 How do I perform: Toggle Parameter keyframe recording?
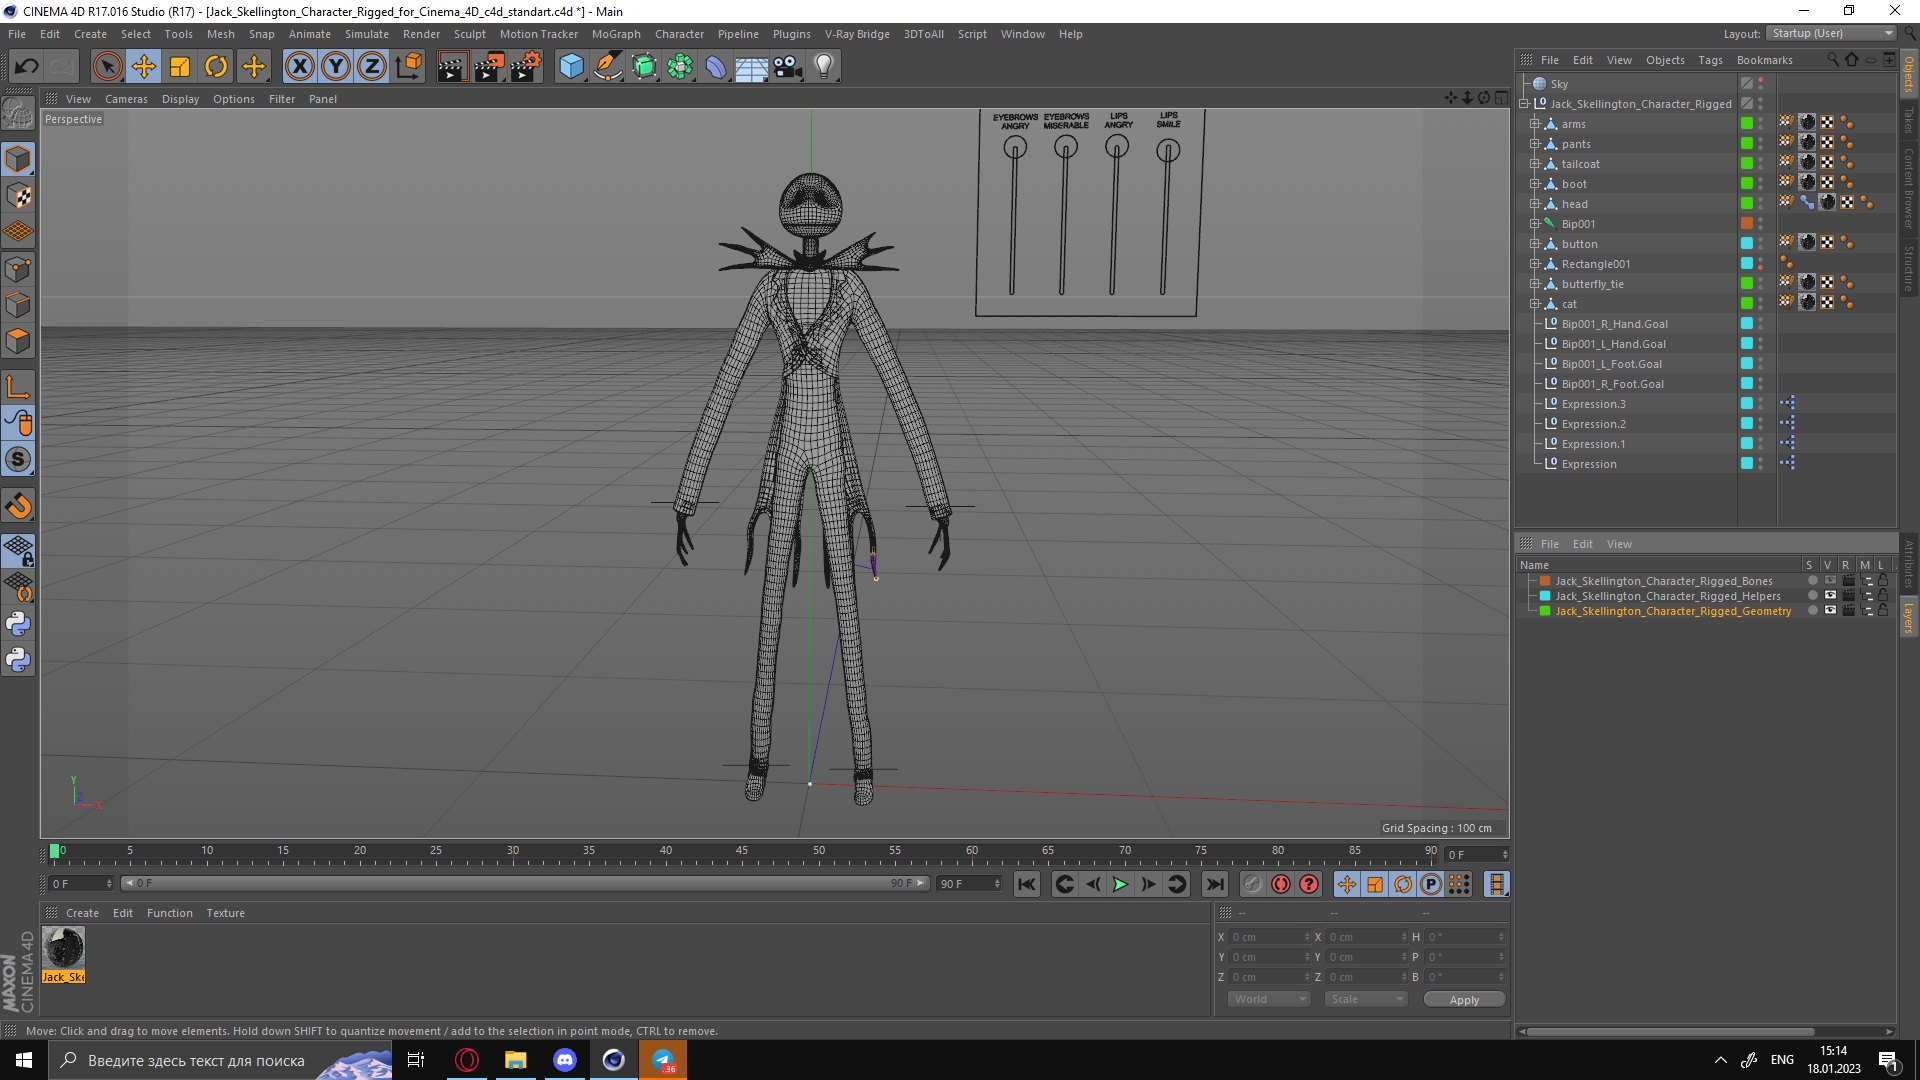[x=1431, y=884]
